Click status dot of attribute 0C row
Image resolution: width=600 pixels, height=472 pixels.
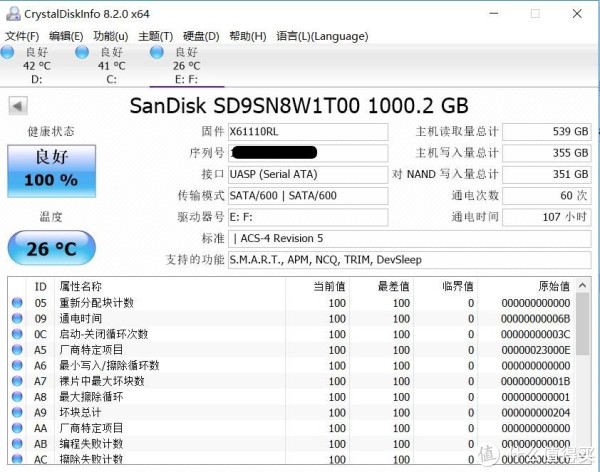coord(17,334)
